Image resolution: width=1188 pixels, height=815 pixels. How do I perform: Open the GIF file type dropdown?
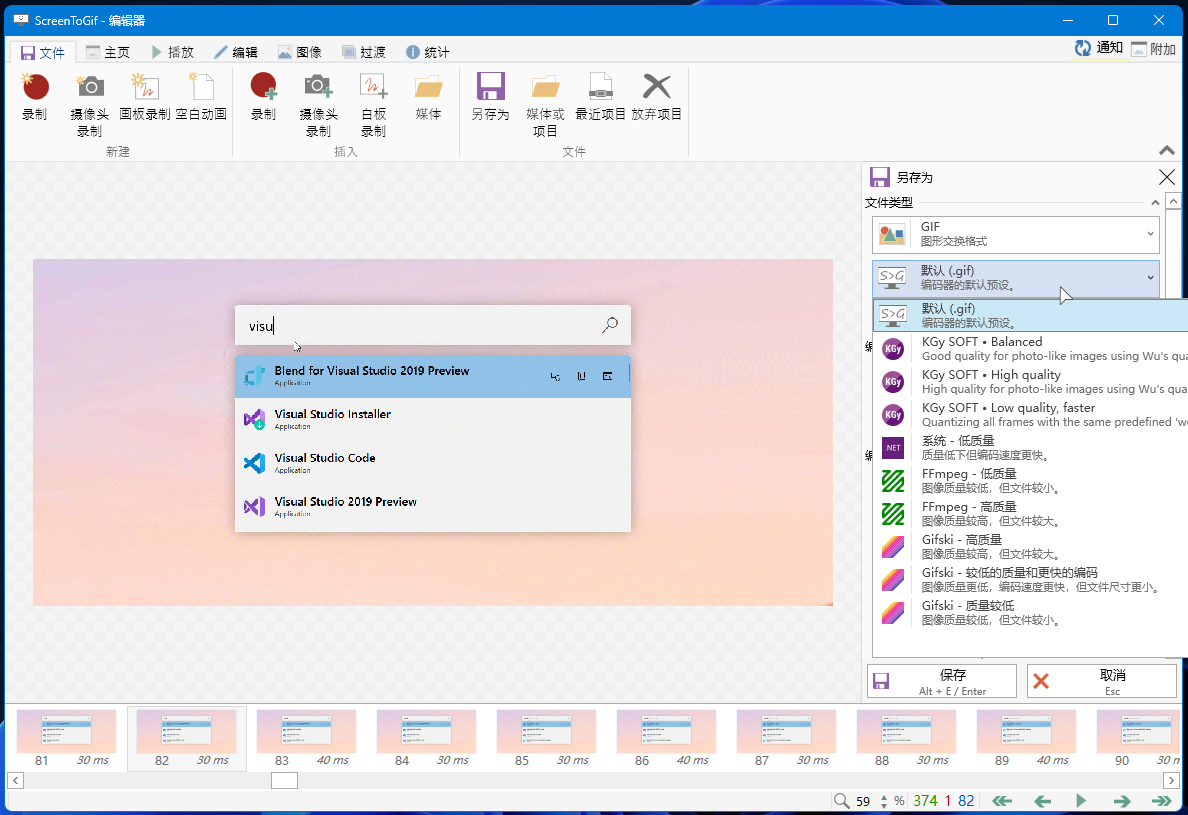pos(1015,234)
